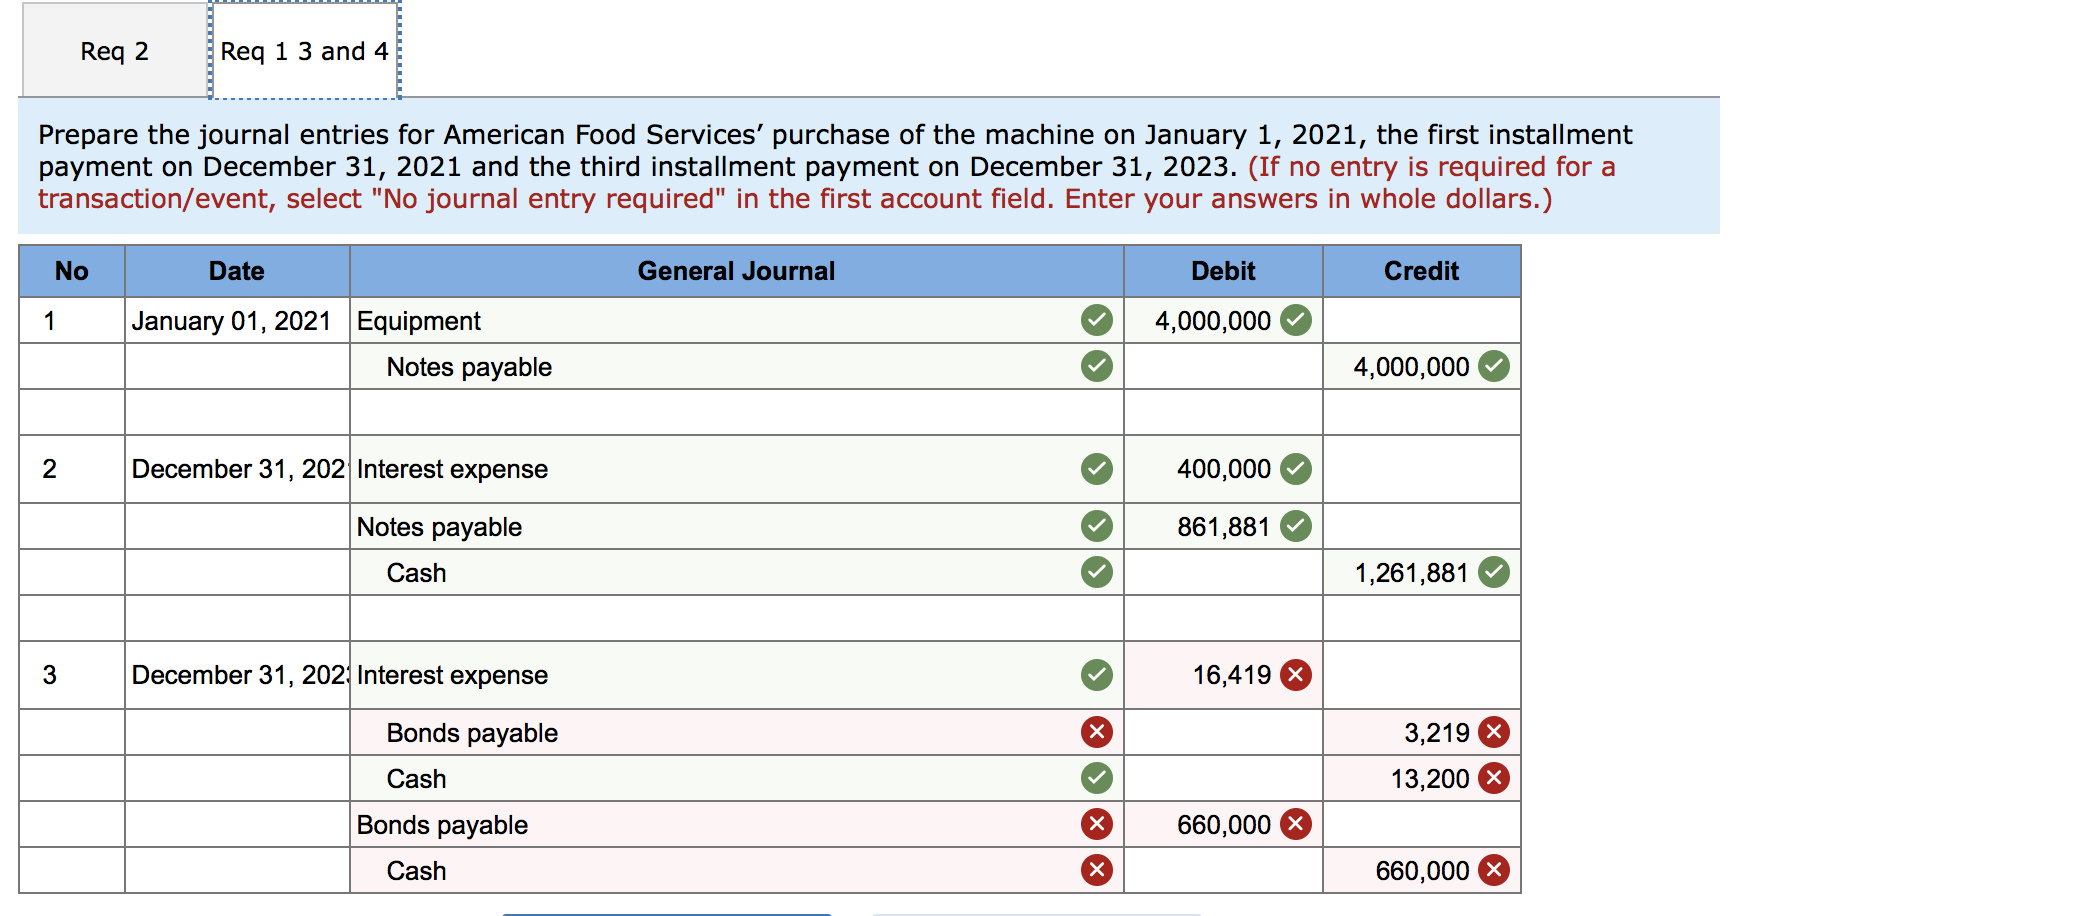The height and width of the screenshot is (916, 2096).
Task: Click the Date column header
Action: pos(237,271)
